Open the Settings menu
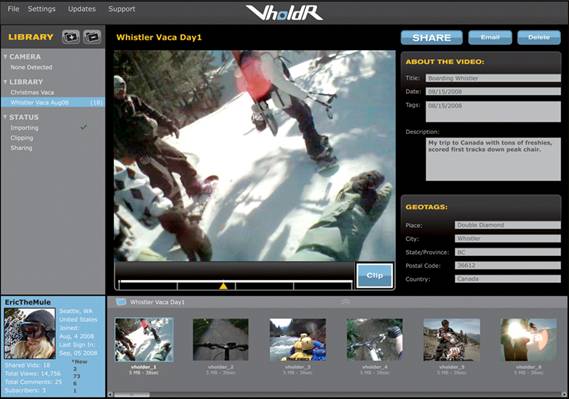The image size is (569, 399). click(x=41, y=9)
